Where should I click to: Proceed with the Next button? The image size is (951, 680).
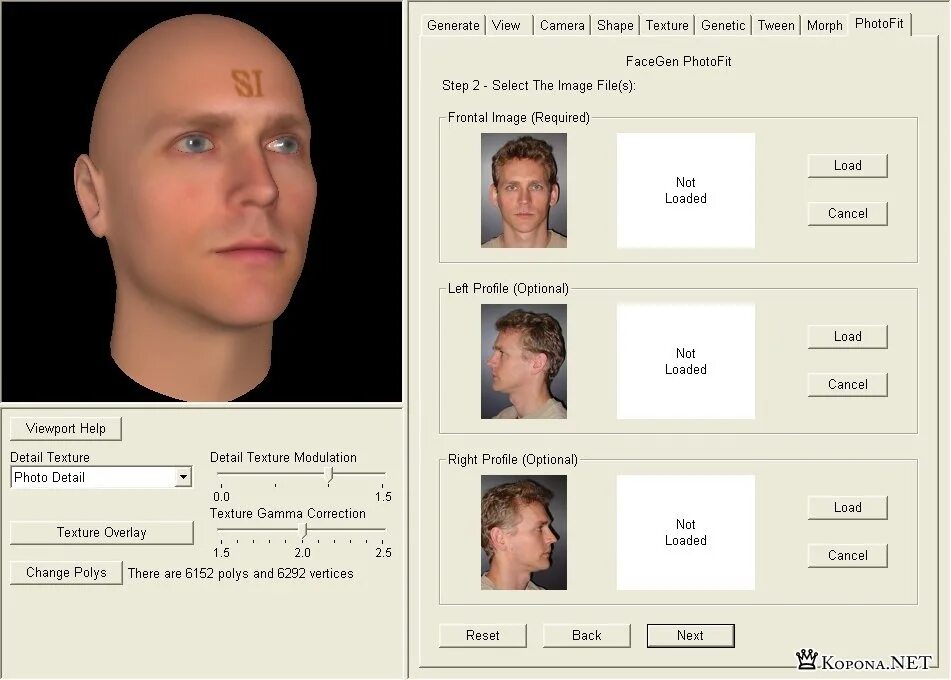click(690, 636)
